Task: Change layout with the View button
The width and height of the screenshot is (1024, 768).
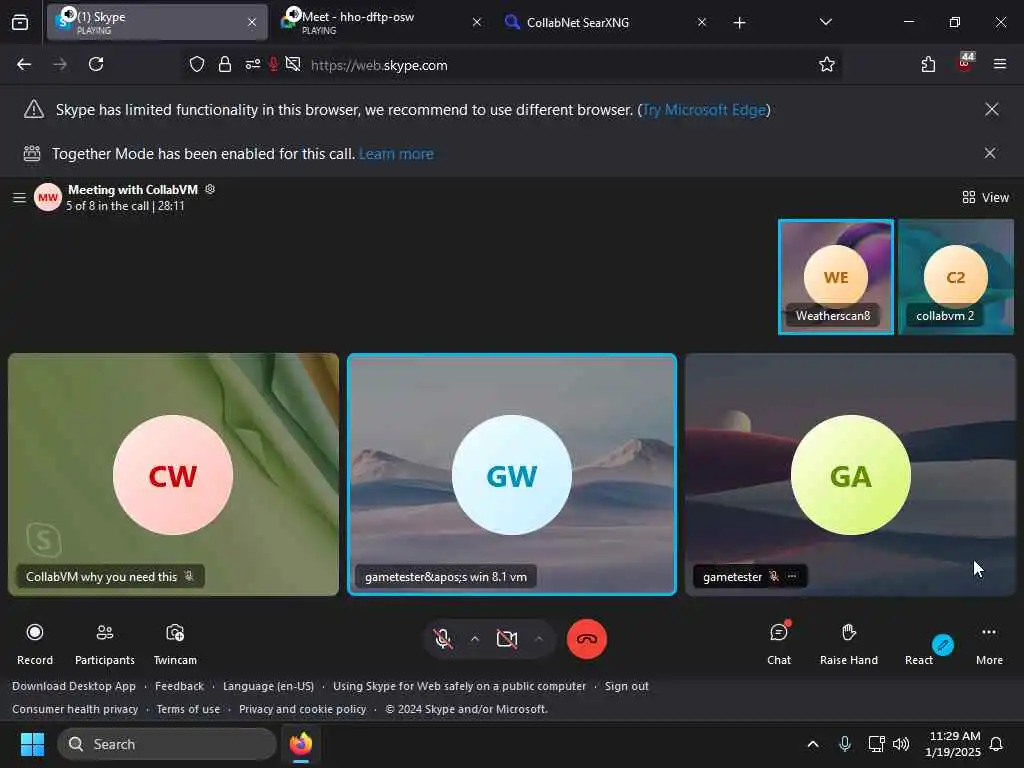Action: 985,197
